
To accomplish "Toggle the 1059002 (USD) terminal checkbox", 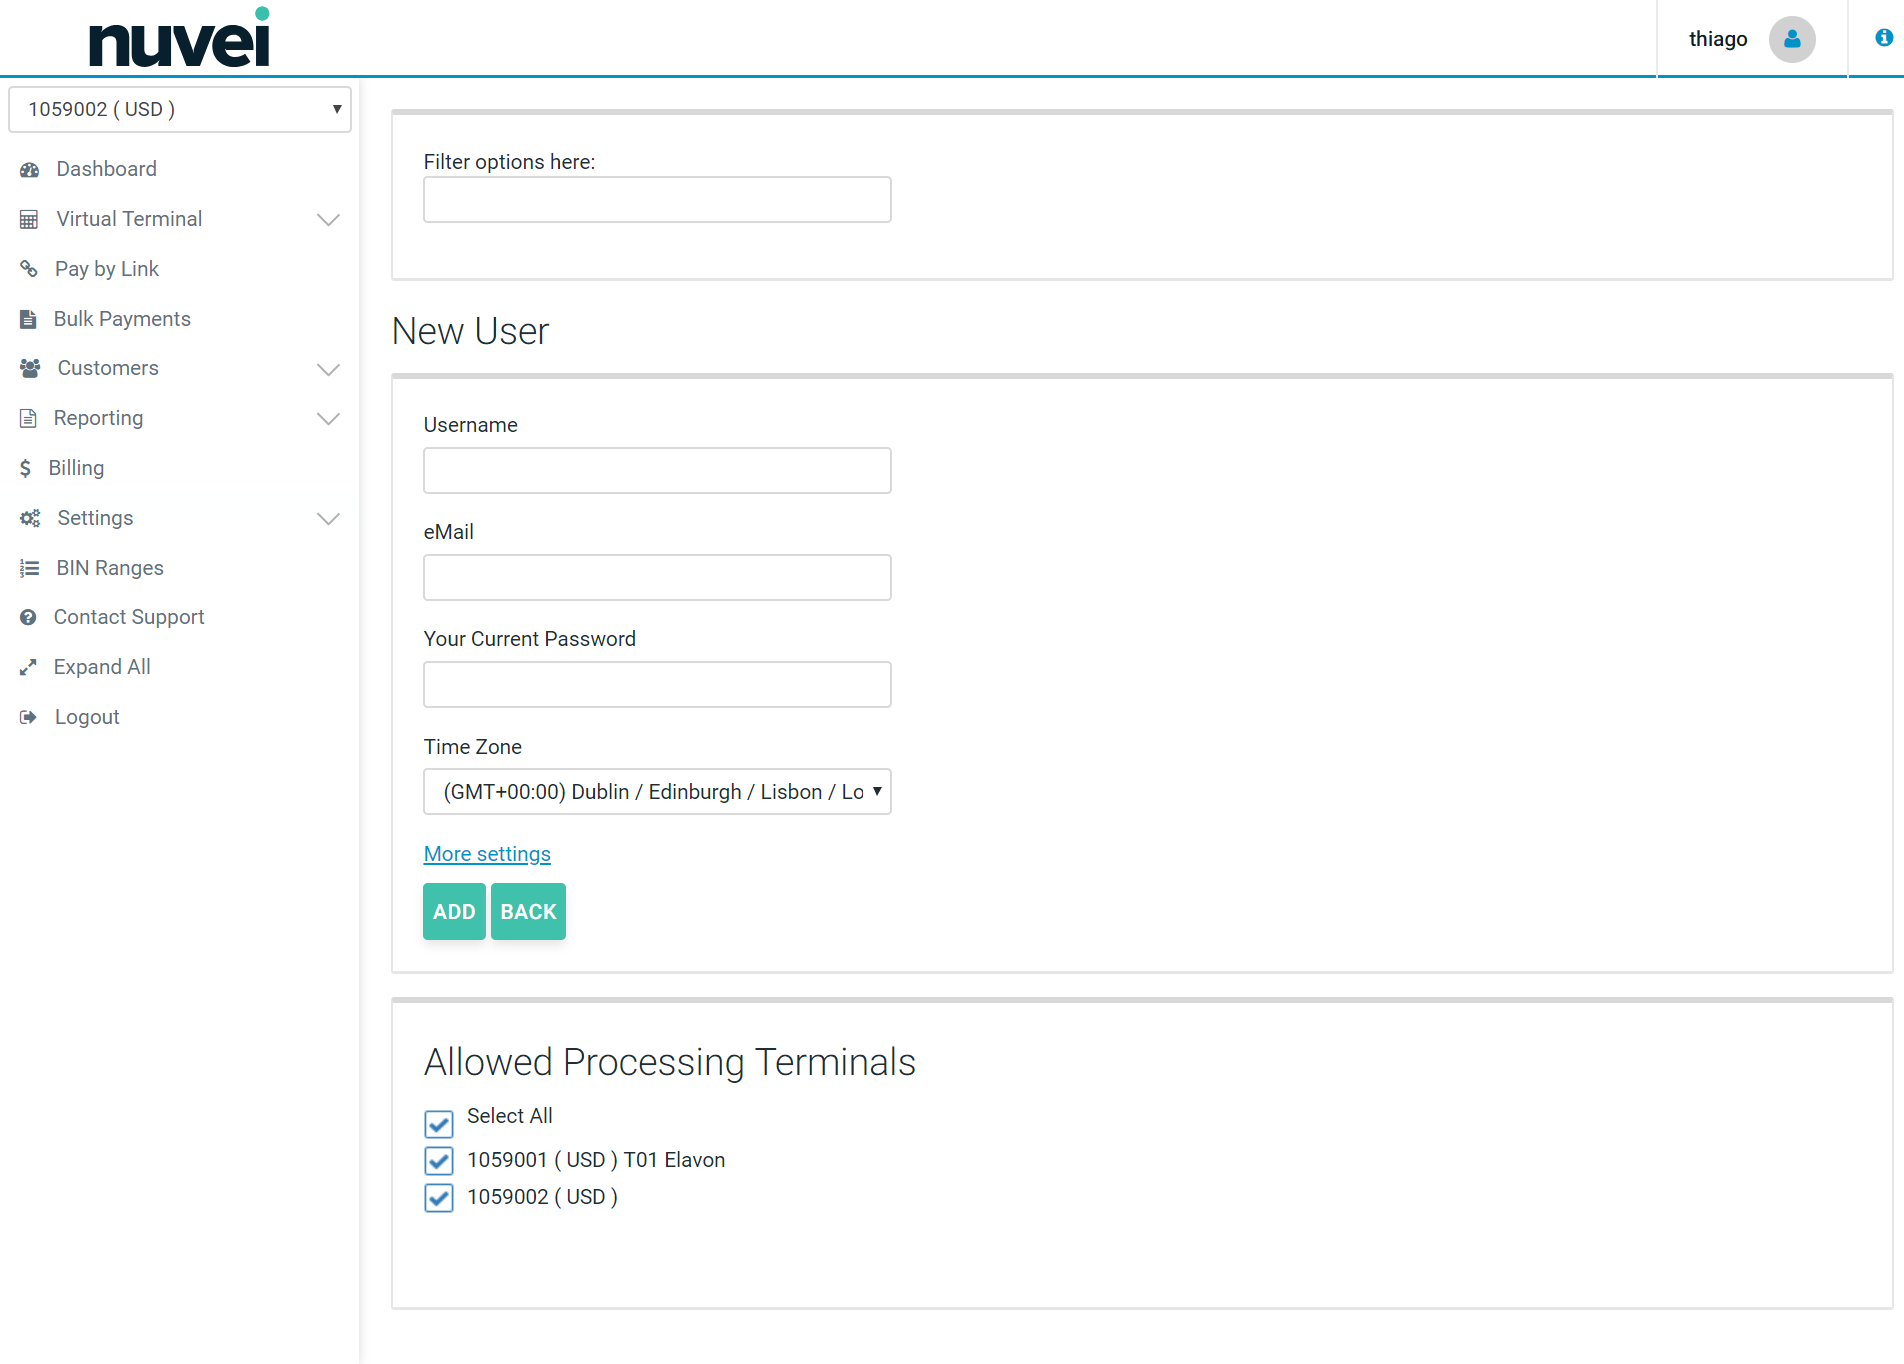I will tap(438, 1198).
